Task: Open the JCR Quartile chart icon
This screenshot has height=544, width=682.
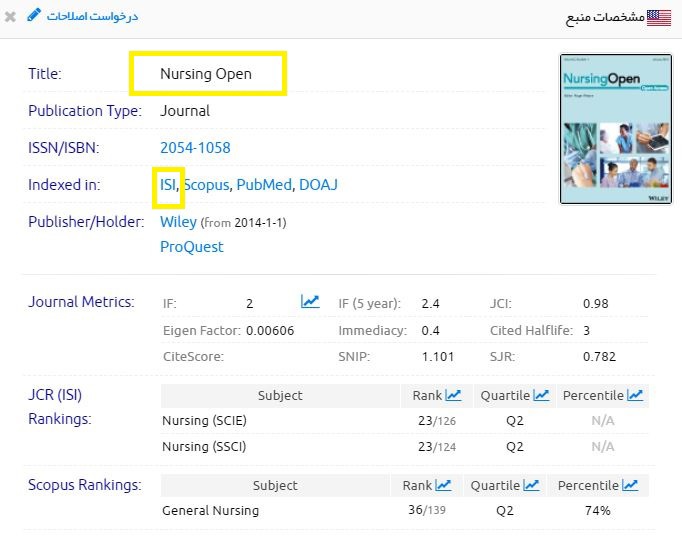Action: (541, 396)
